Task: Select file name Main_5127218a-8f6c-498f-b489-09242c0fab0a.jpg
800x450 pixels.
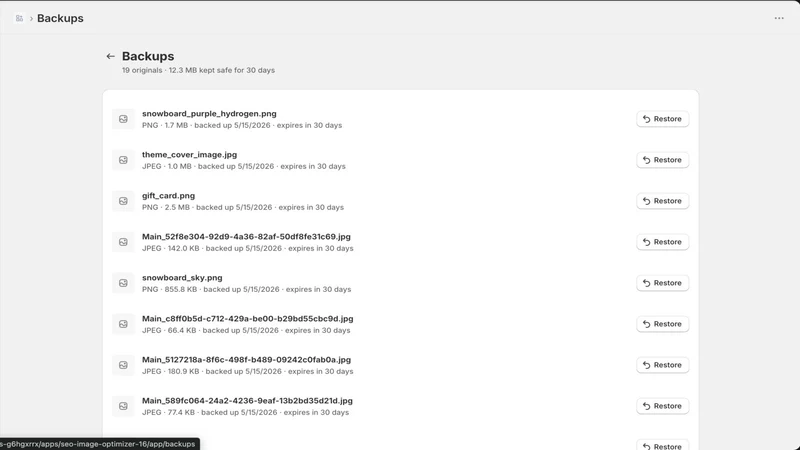Action: click(x=246, y=360)
